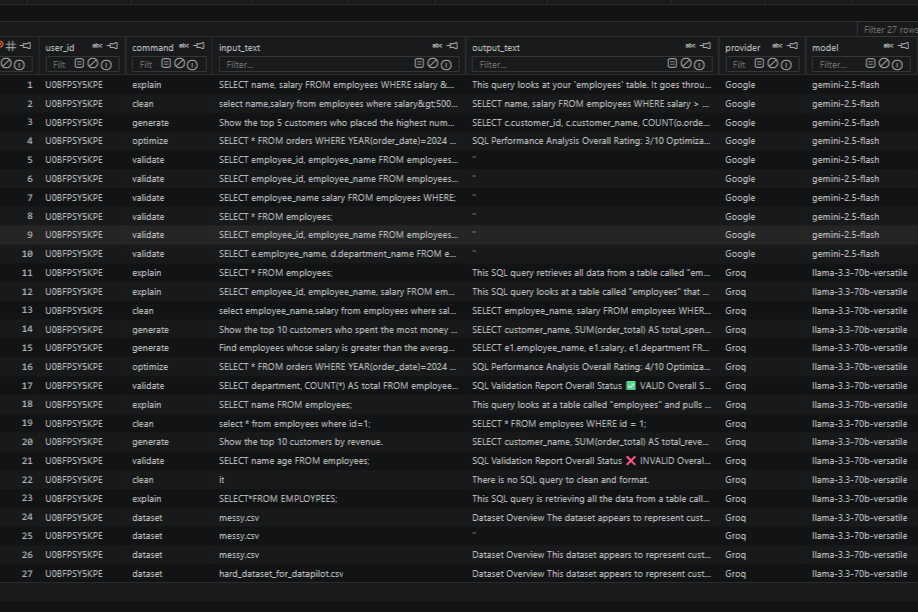918x612 pixels.
Task: Pin the command column
Action: [x=200, y=46]
